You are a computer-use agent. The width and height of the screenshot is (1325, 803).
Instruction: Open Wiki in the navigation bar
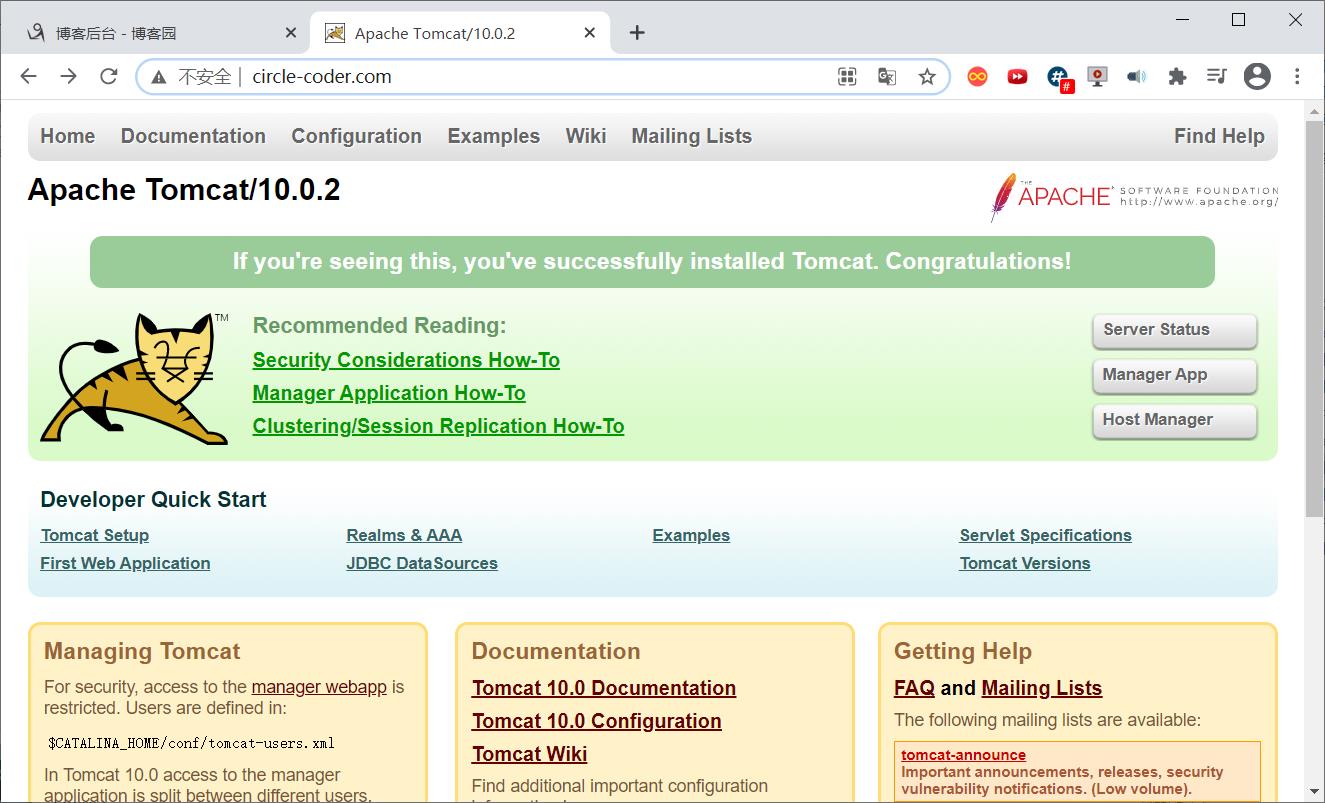coord(586,136)
